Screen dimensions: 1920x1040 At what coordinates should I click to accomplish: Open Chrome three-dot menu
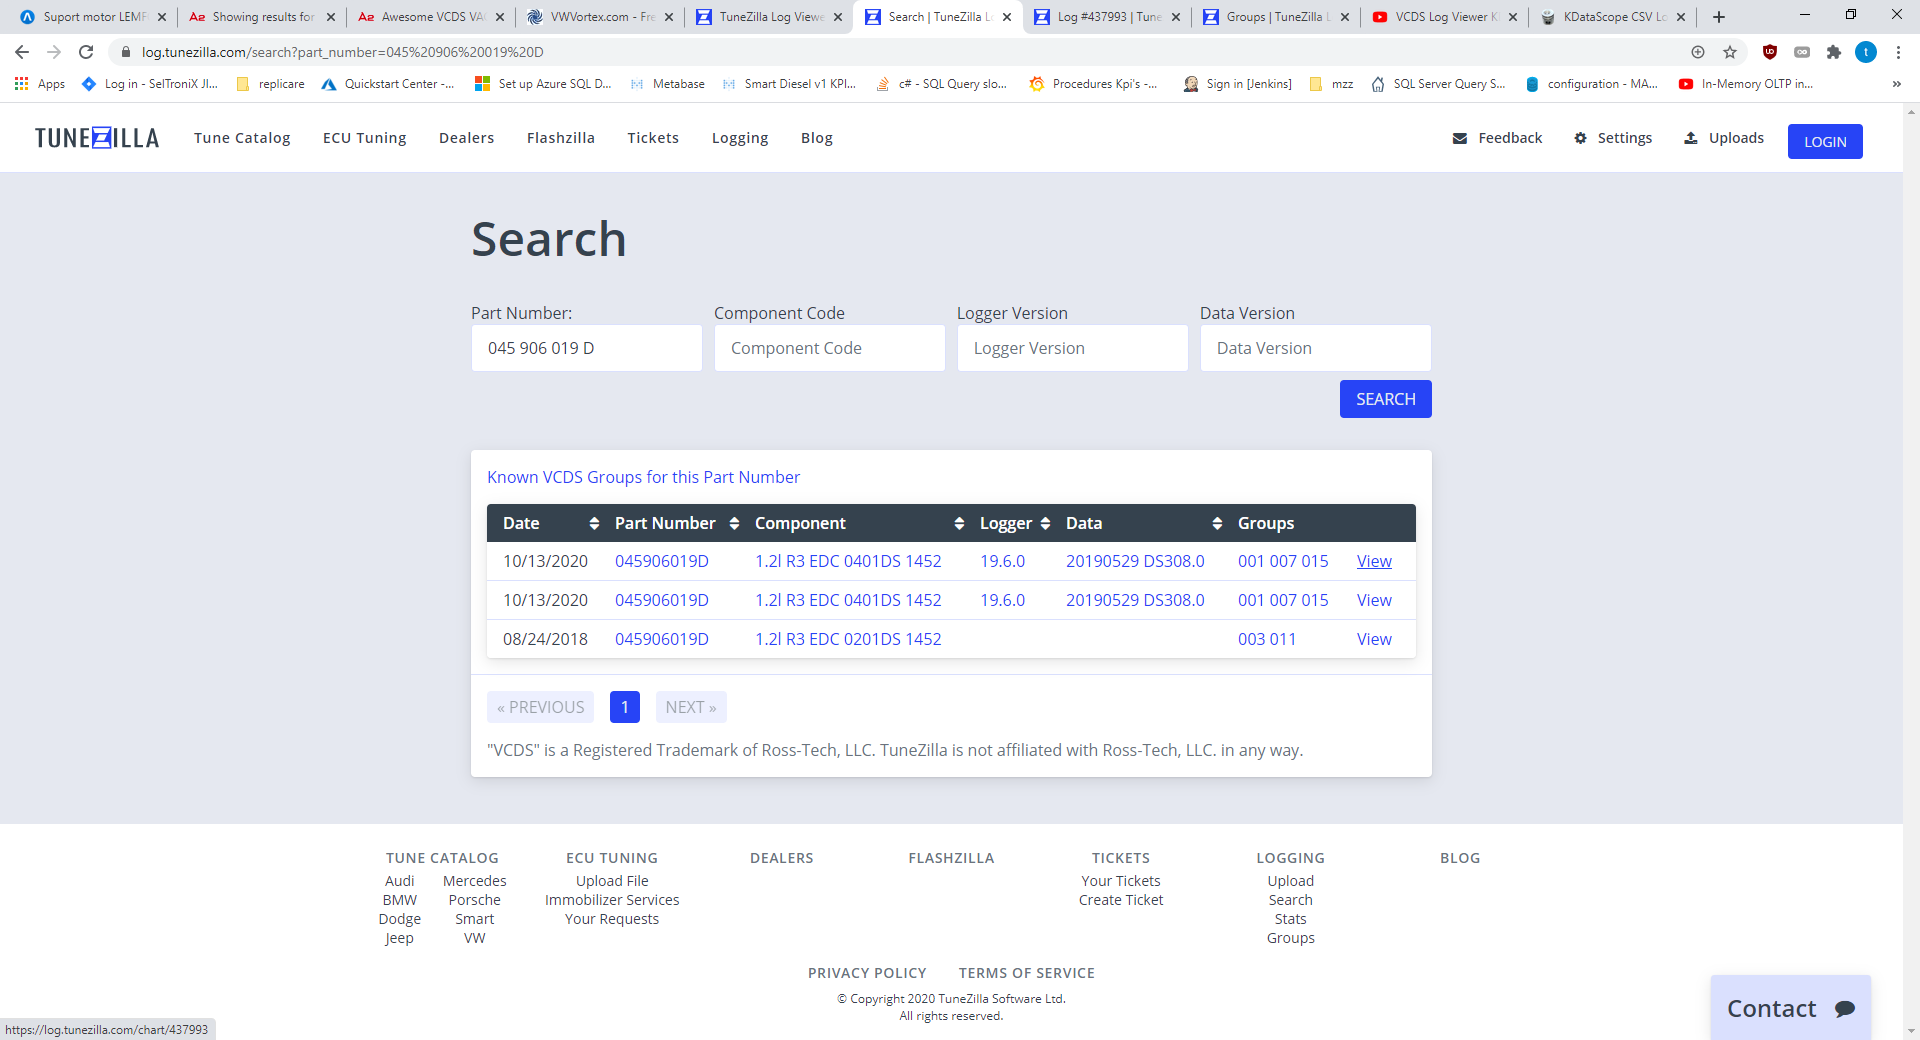click(1898, 52)
